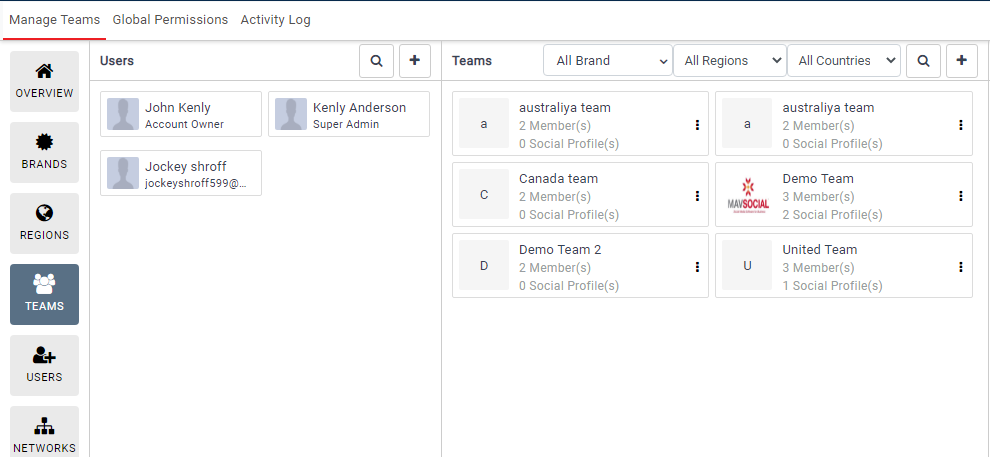Select user John Kenly card
This screenshot has height=457, width=990.
tap(181, 115)
